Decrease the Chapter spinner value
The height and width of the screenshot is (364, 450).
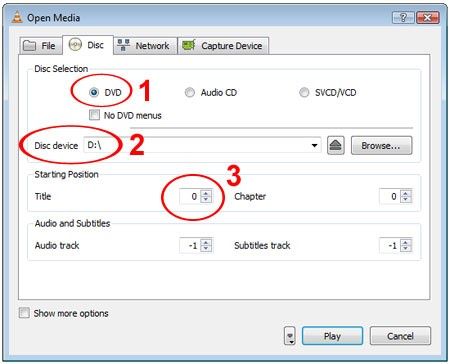click(x=406, y=200)
